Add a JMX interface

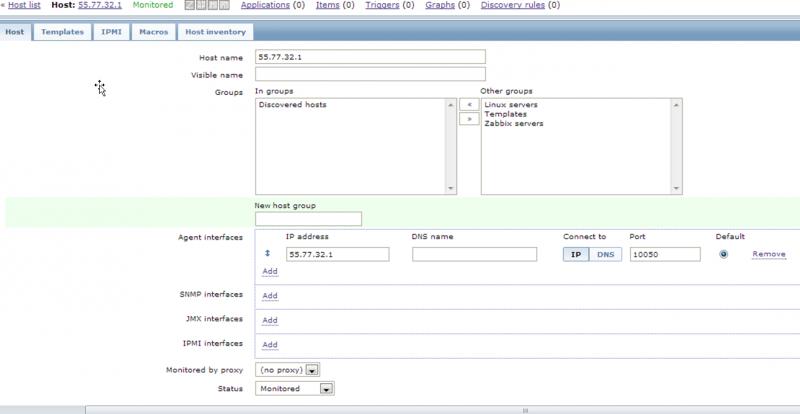(270, 320)
